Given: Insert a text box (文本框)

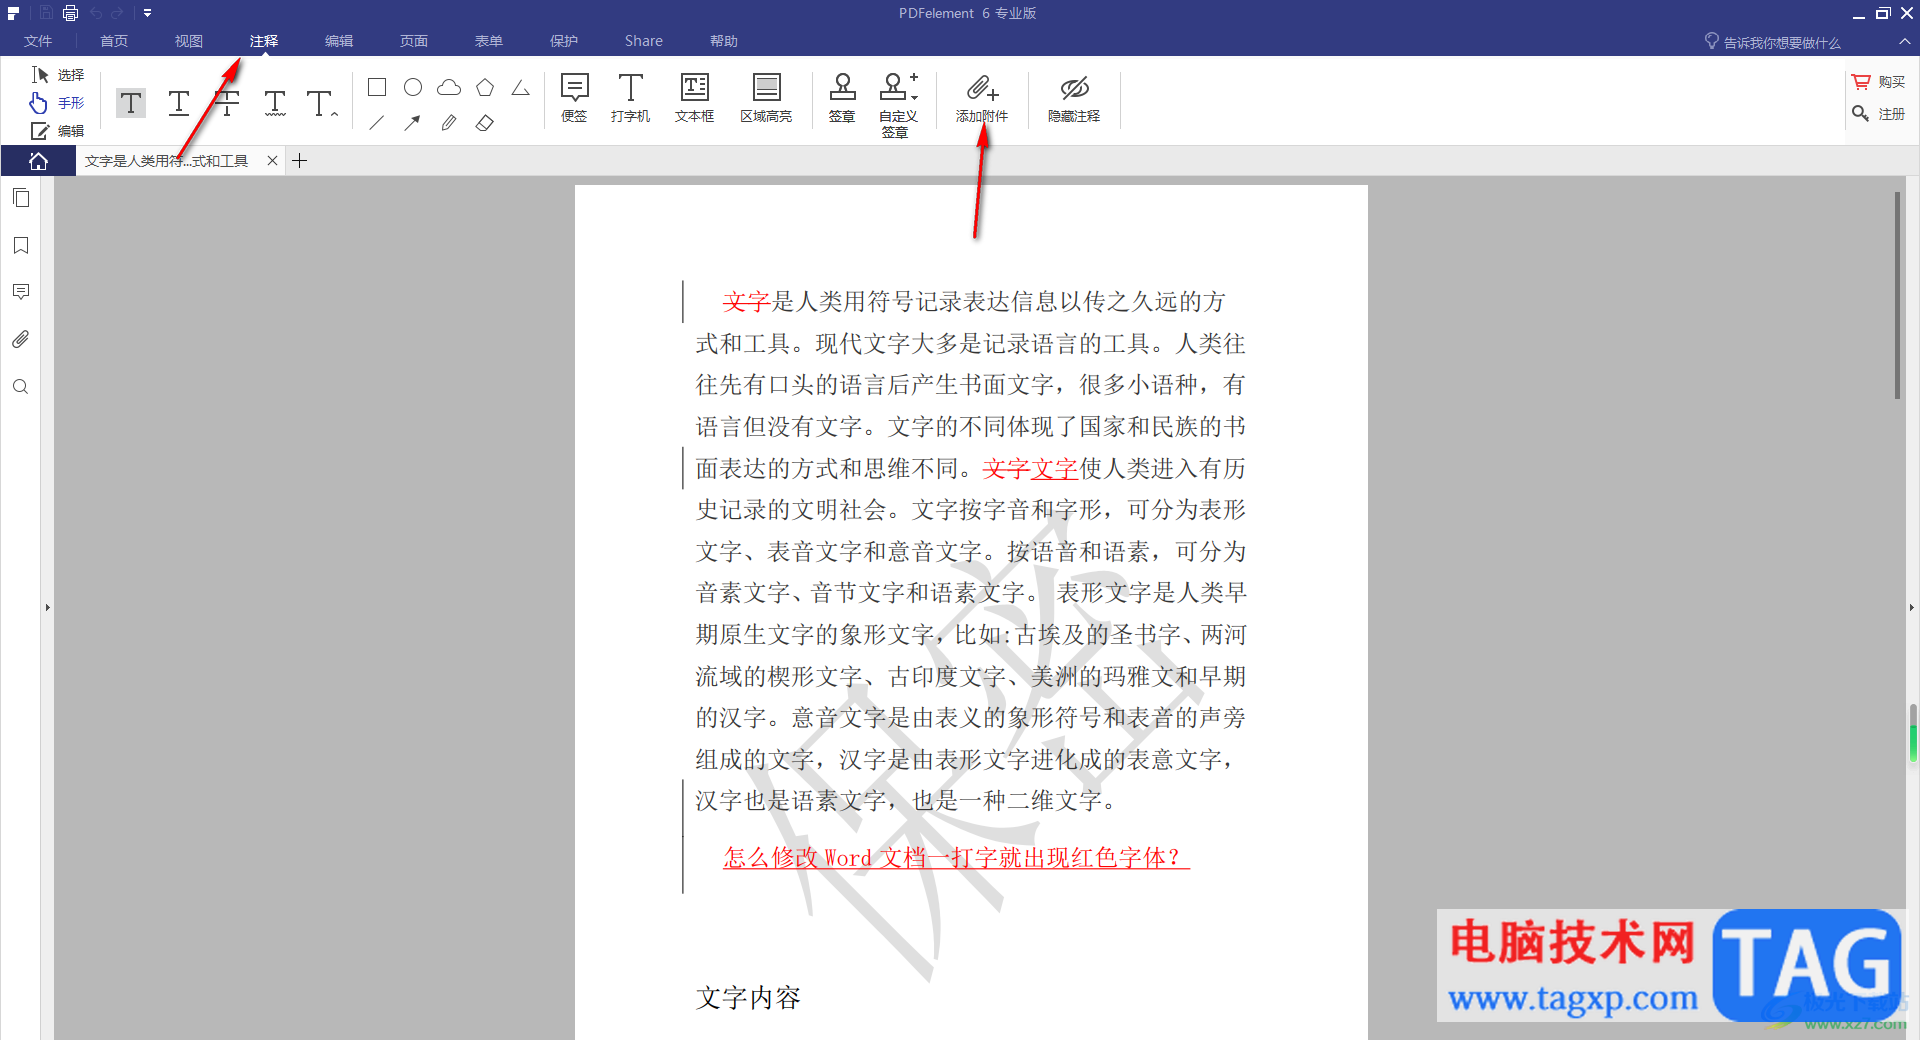Looking at the screenshot, I should 694,98.
